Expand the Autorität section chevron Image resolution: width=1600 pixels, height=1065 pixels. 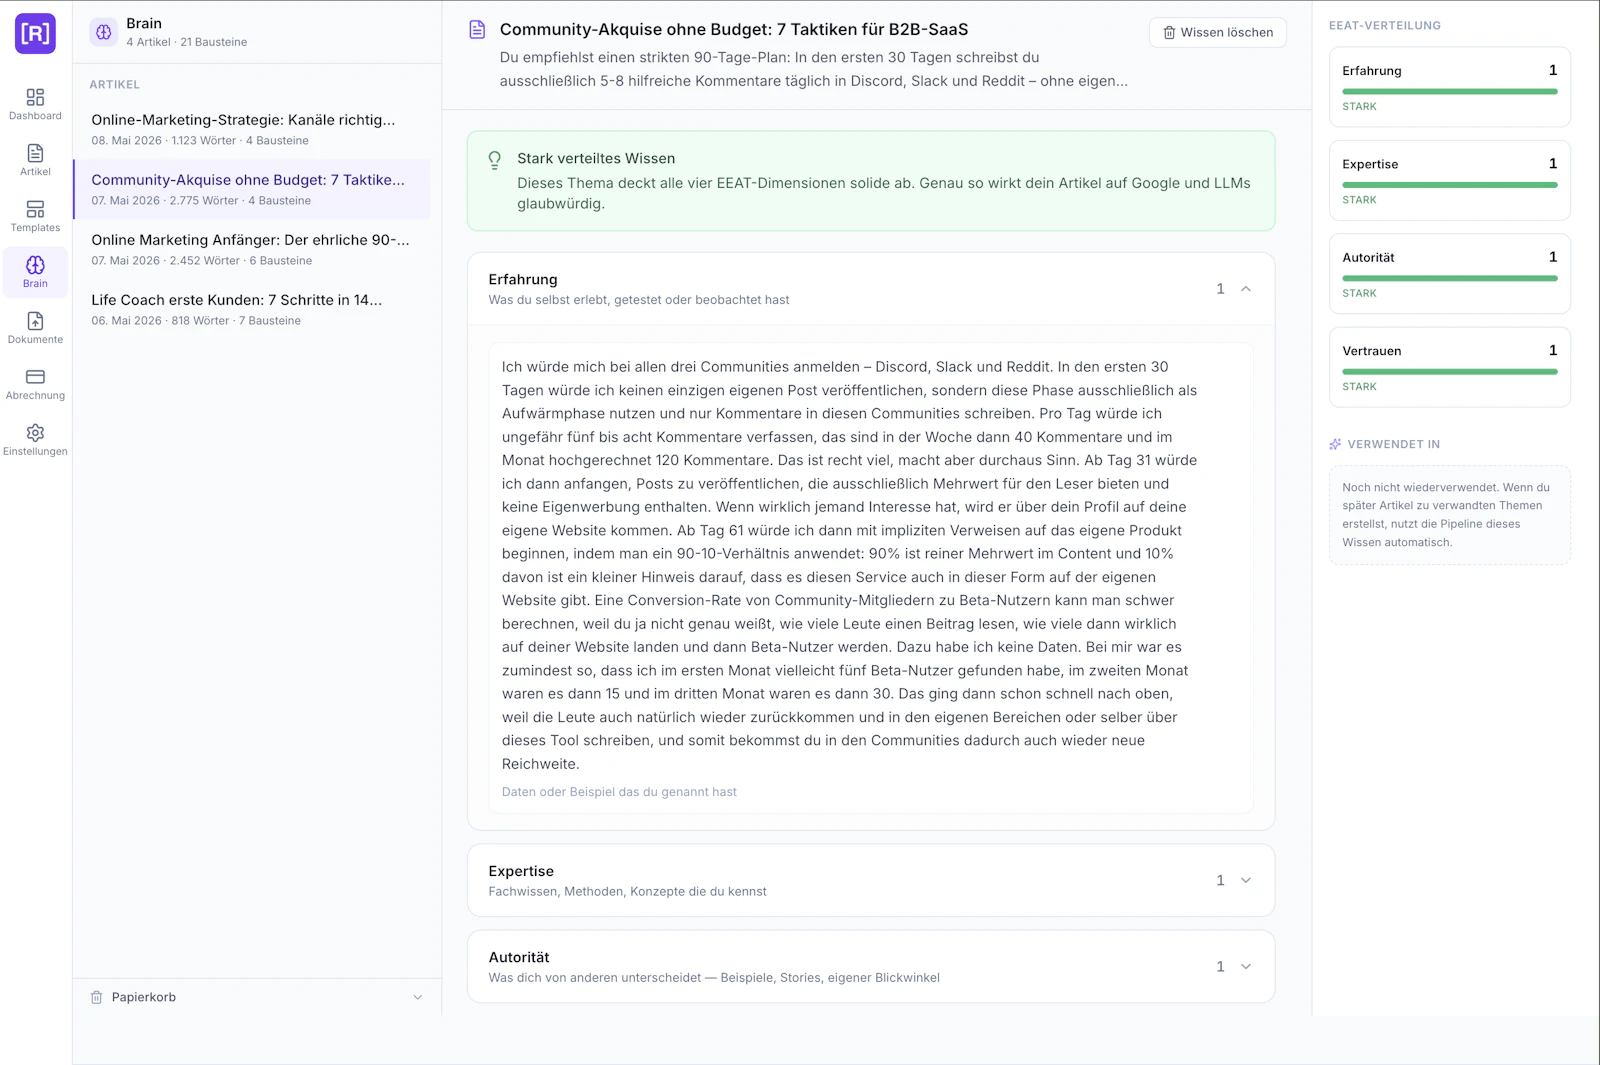click(x=1246, y=966)
